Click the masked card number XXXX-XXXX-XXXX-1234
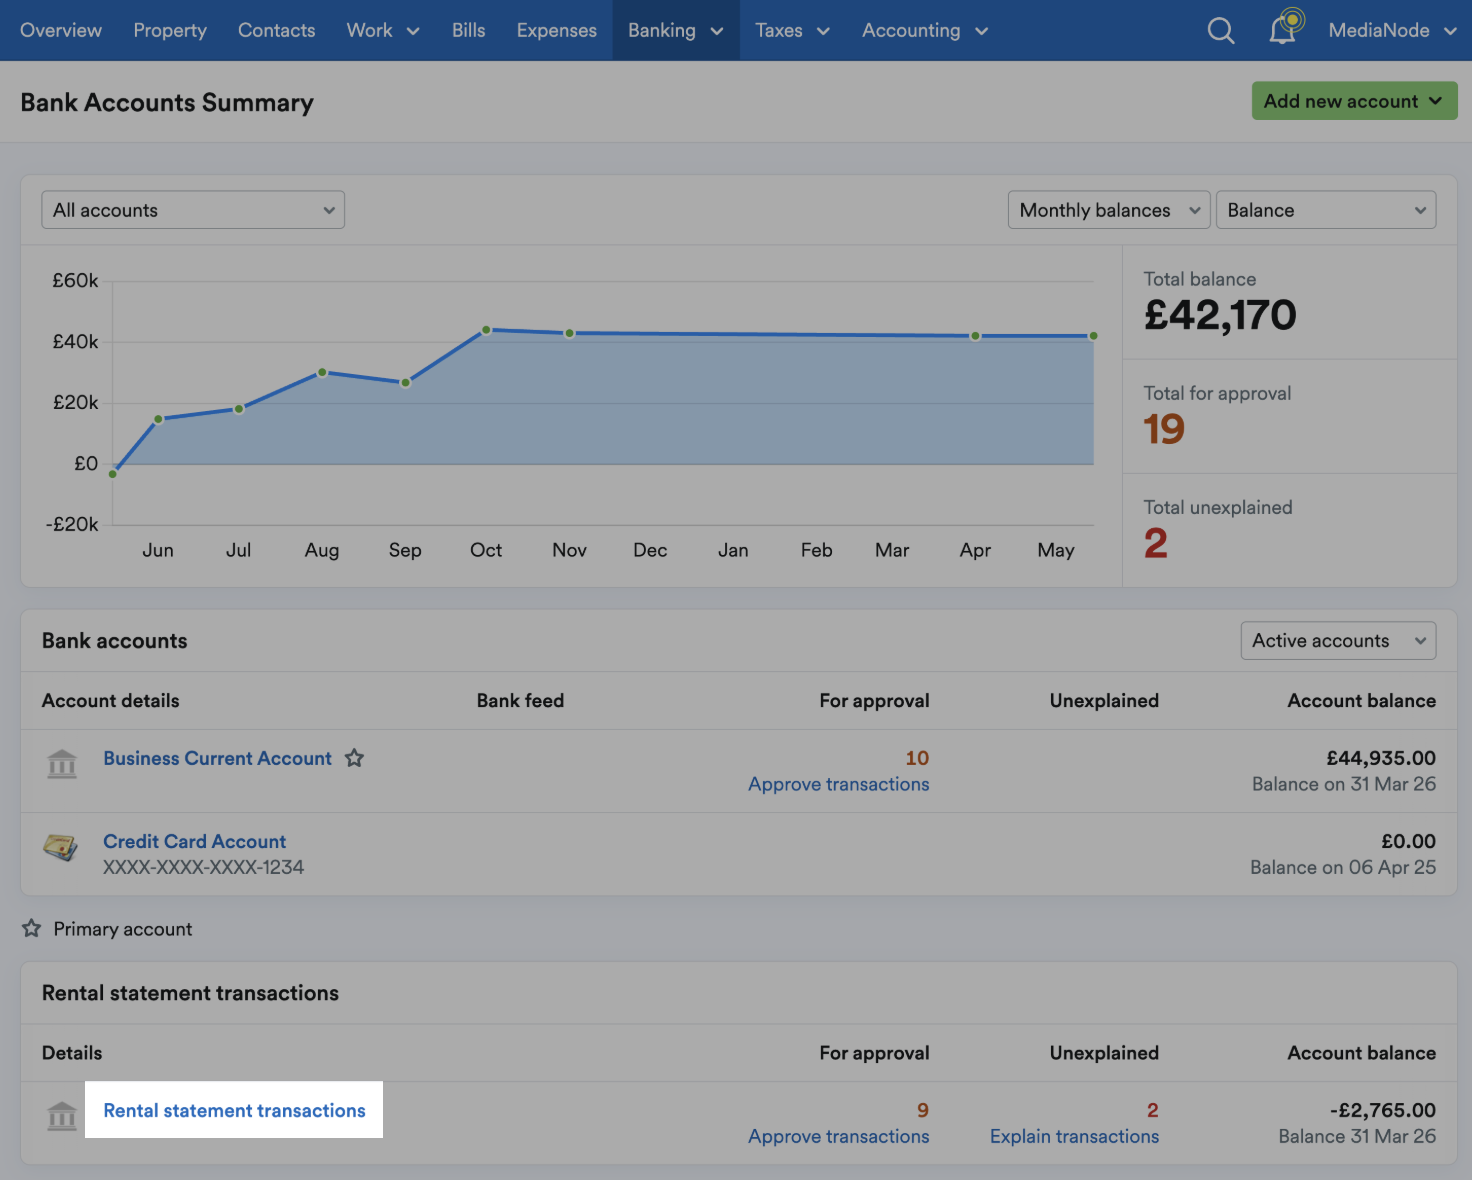Image resolution: width=1472 pixels, height=1180 pixels. pyautogui.click(x=203, y=867)
